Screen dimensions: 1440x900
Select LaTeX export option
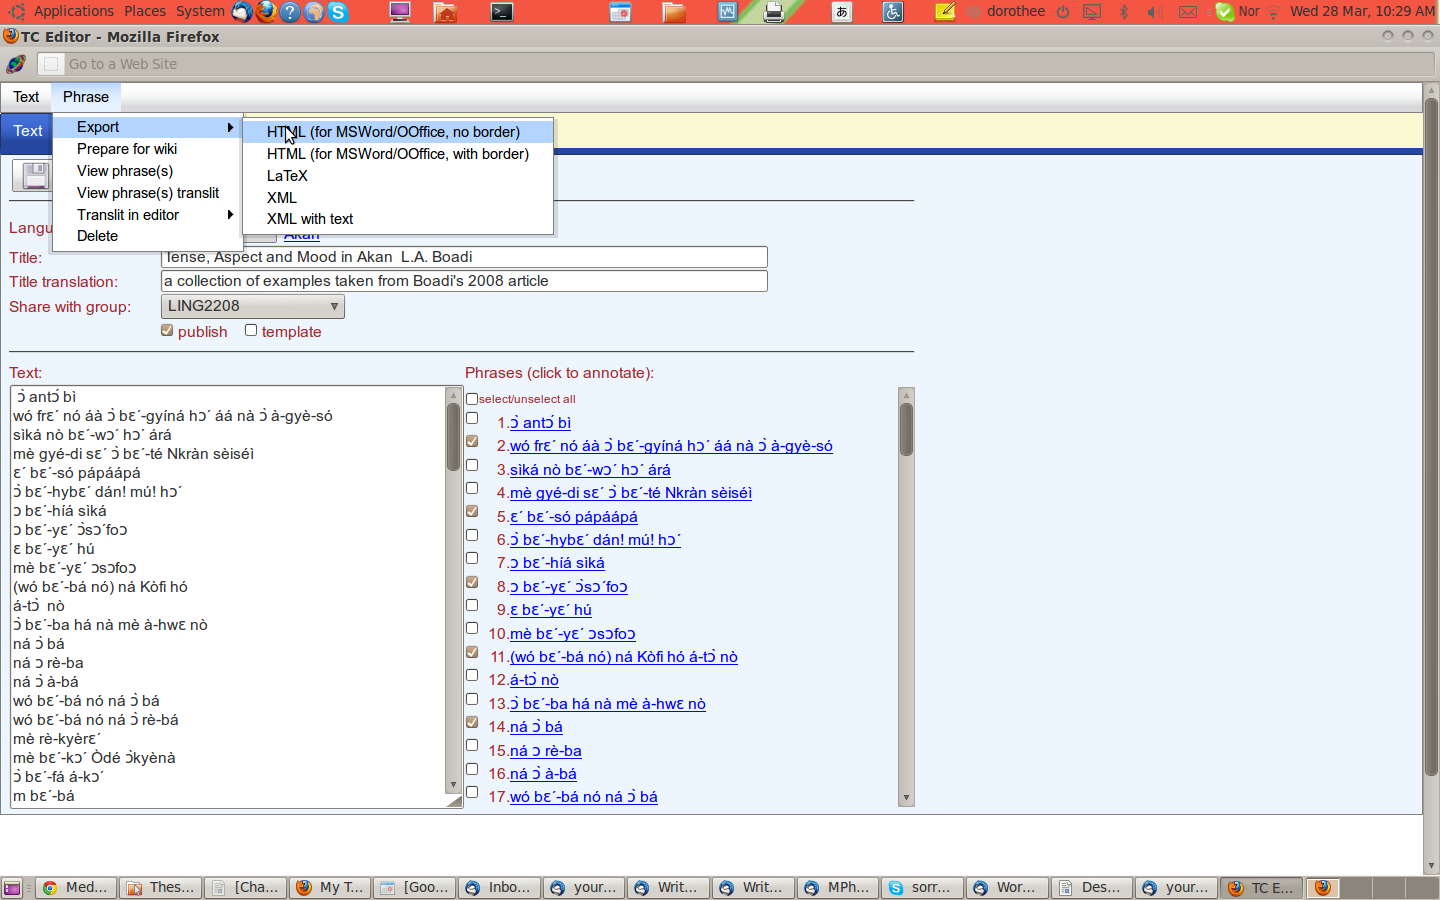click(397, 176)
